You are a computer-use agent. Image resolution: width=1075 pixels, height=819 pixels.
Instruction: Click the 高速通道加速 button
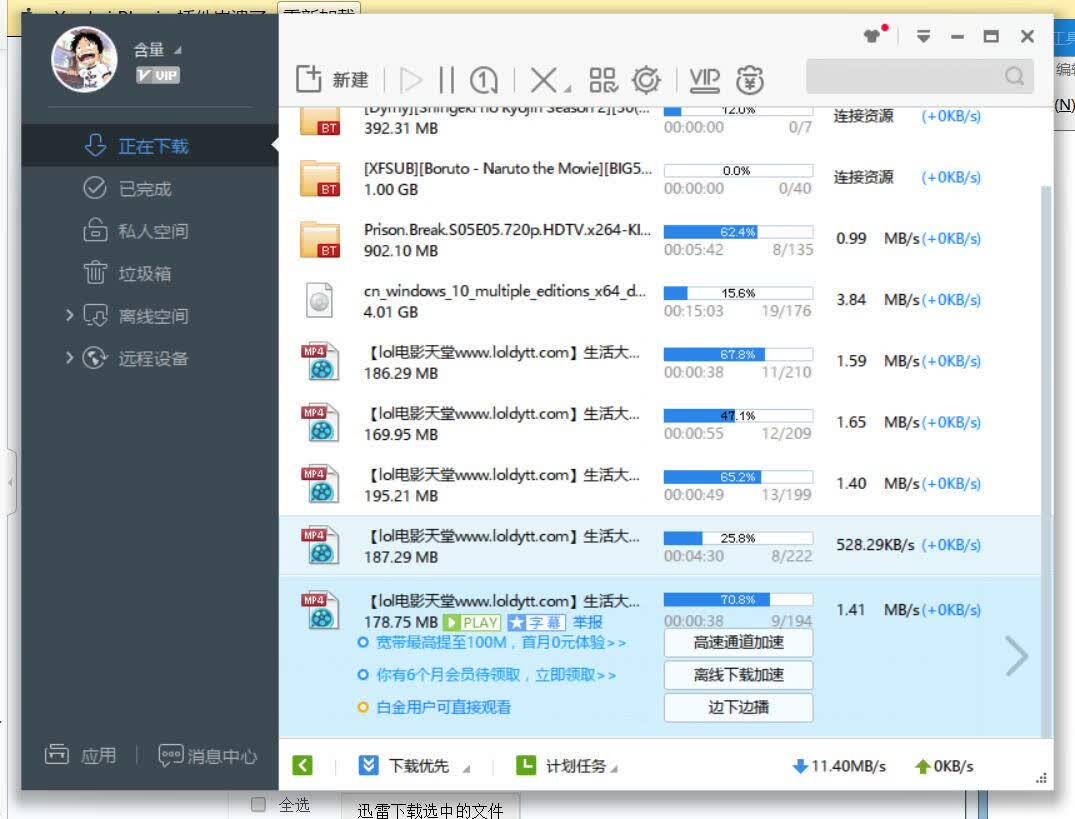pos(738,643)
